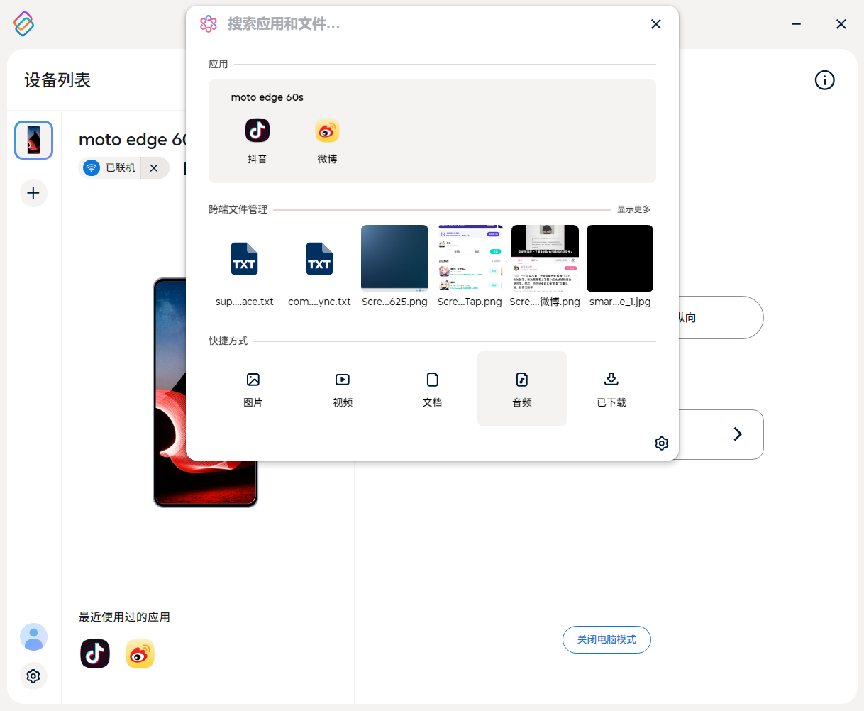Open the user account avatar

pos(34,637)
